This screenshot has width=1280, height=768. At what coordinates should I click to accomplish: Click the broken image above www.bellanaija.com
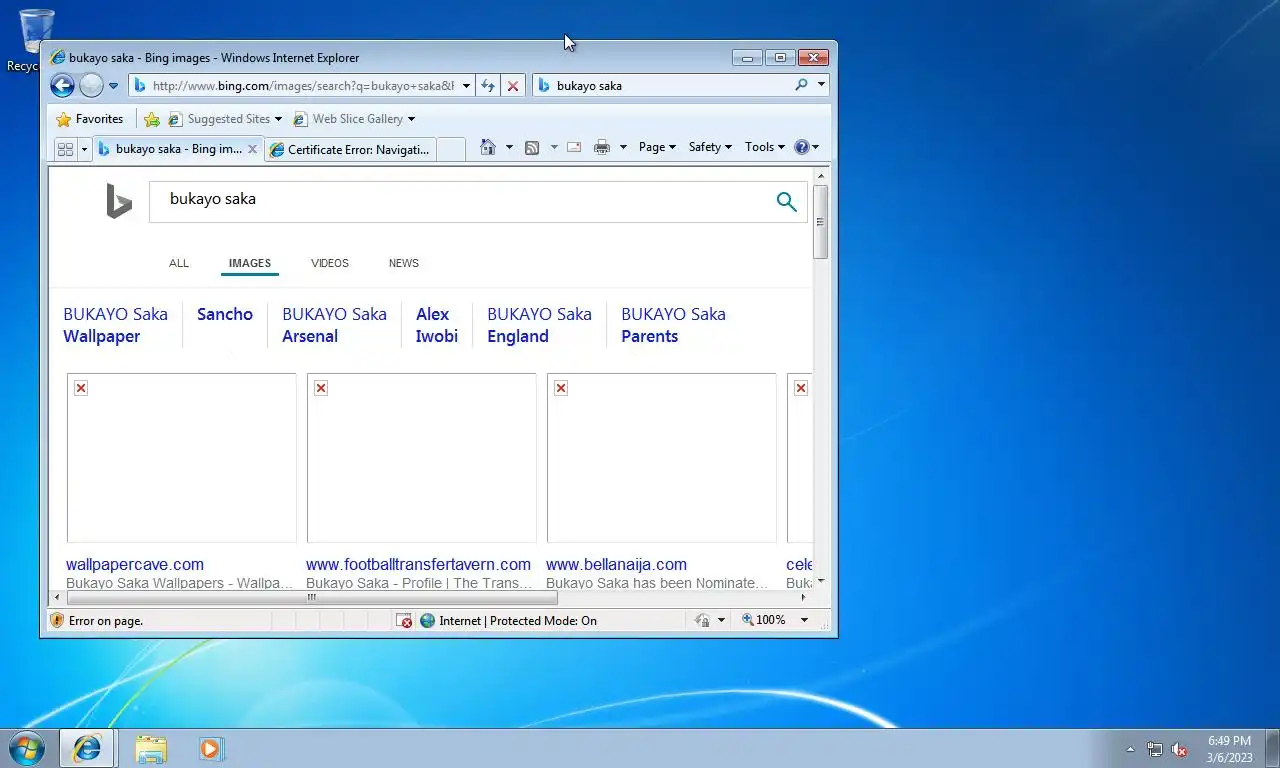[661, 458]
